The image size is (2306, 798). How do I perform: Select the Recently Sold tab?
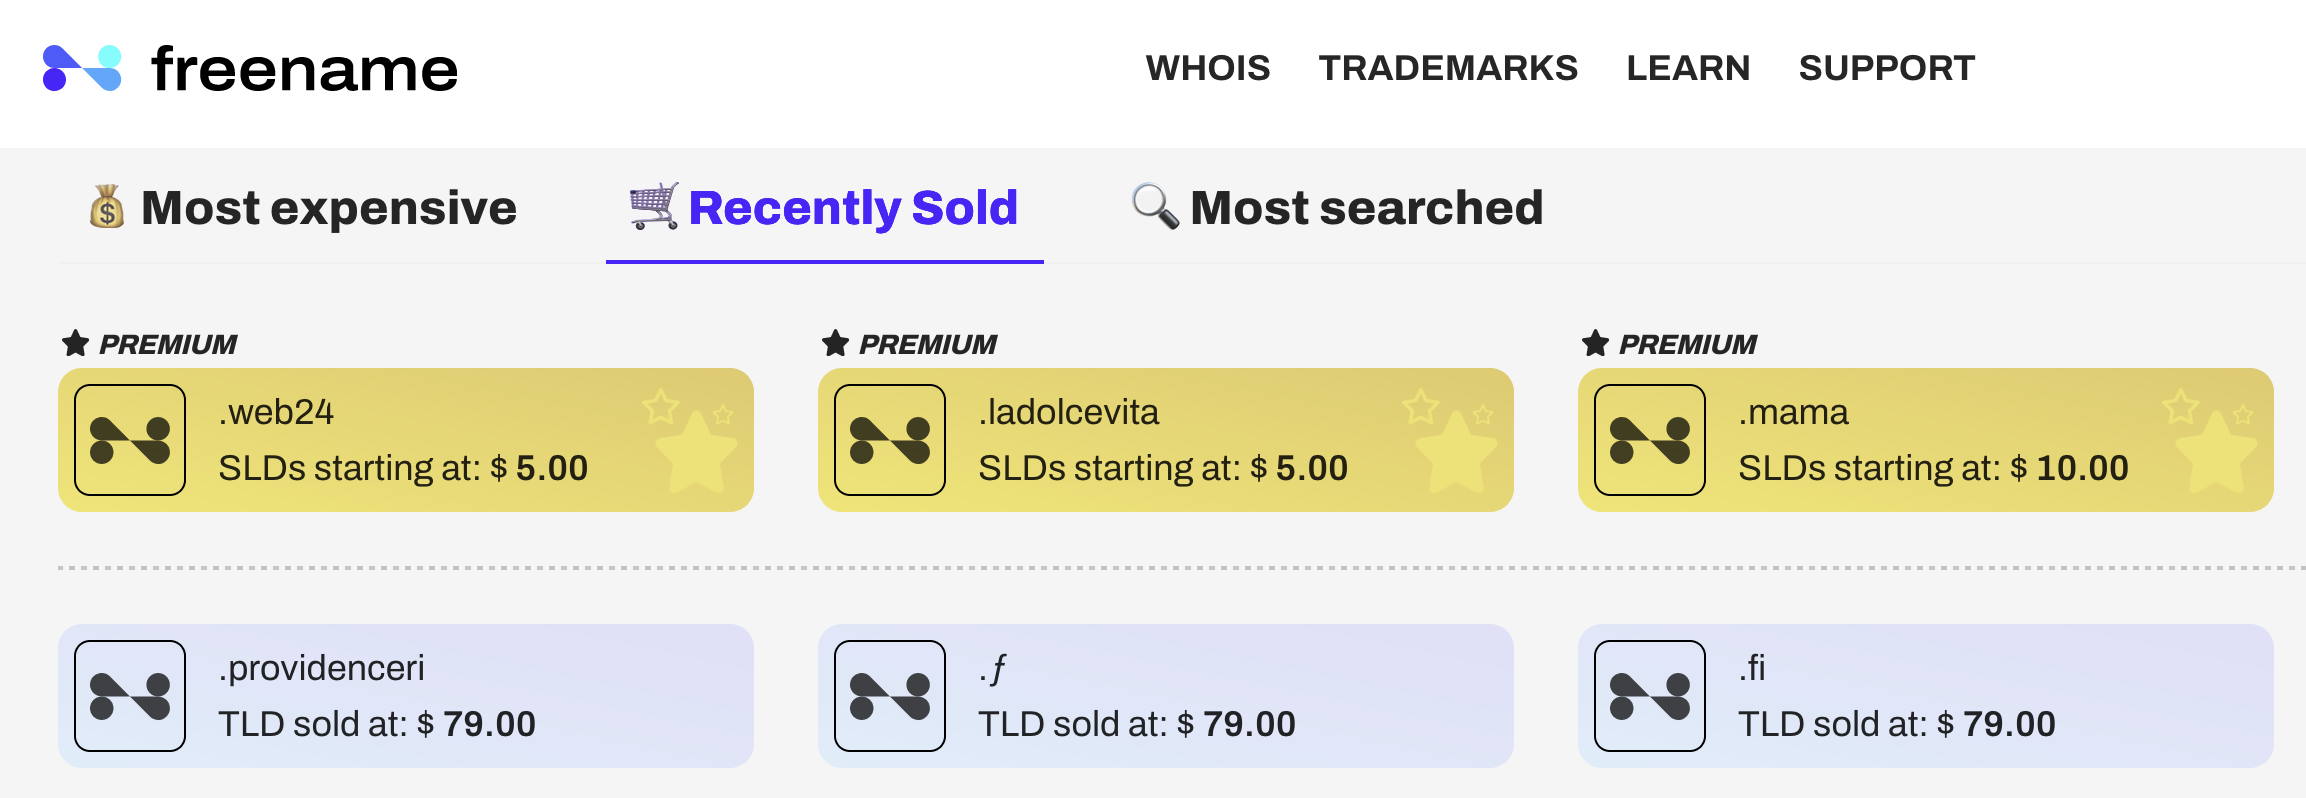[x=824, y=209]
